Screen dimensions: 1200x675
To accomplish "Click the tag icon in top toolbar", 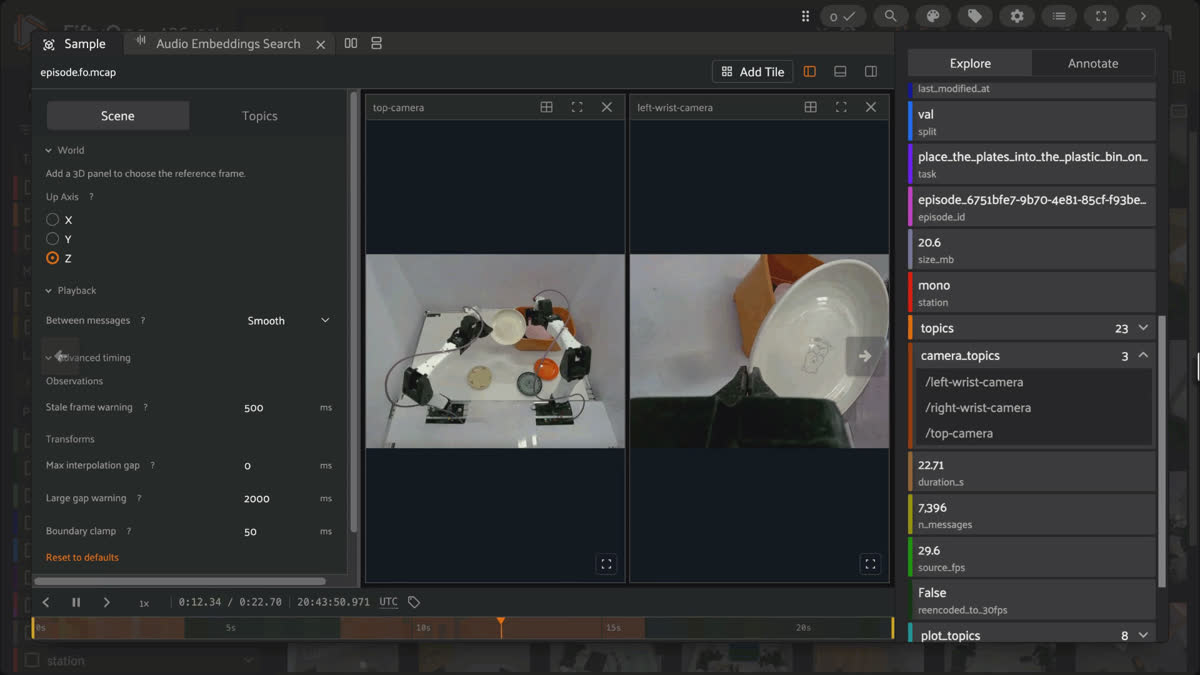I will [975, 16].
